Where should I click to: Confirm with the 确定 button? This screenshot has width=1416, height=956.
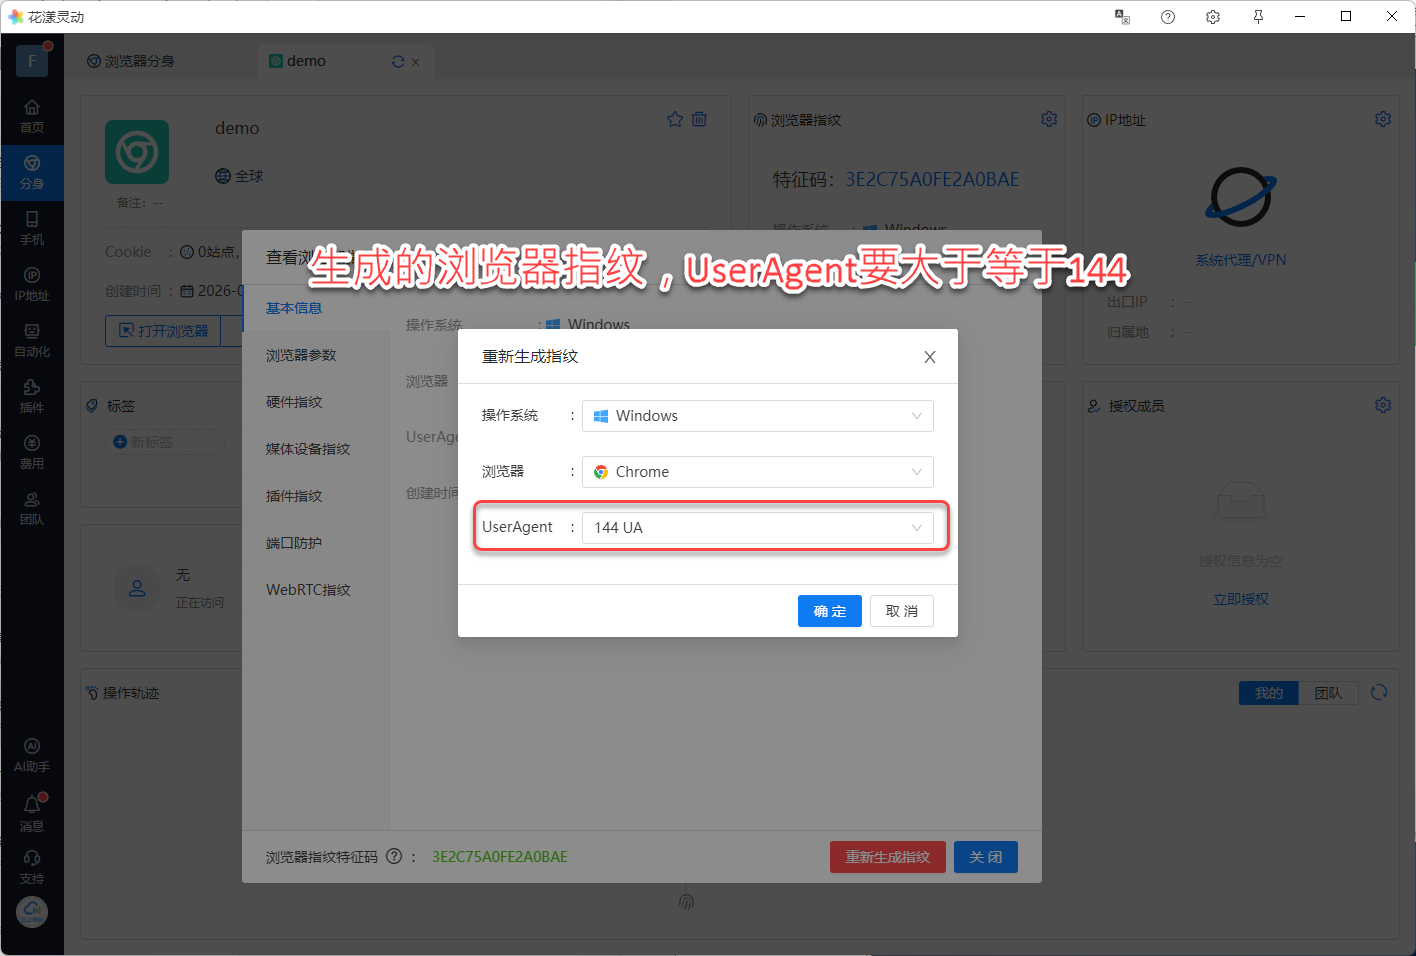click(x=829, y=611)
